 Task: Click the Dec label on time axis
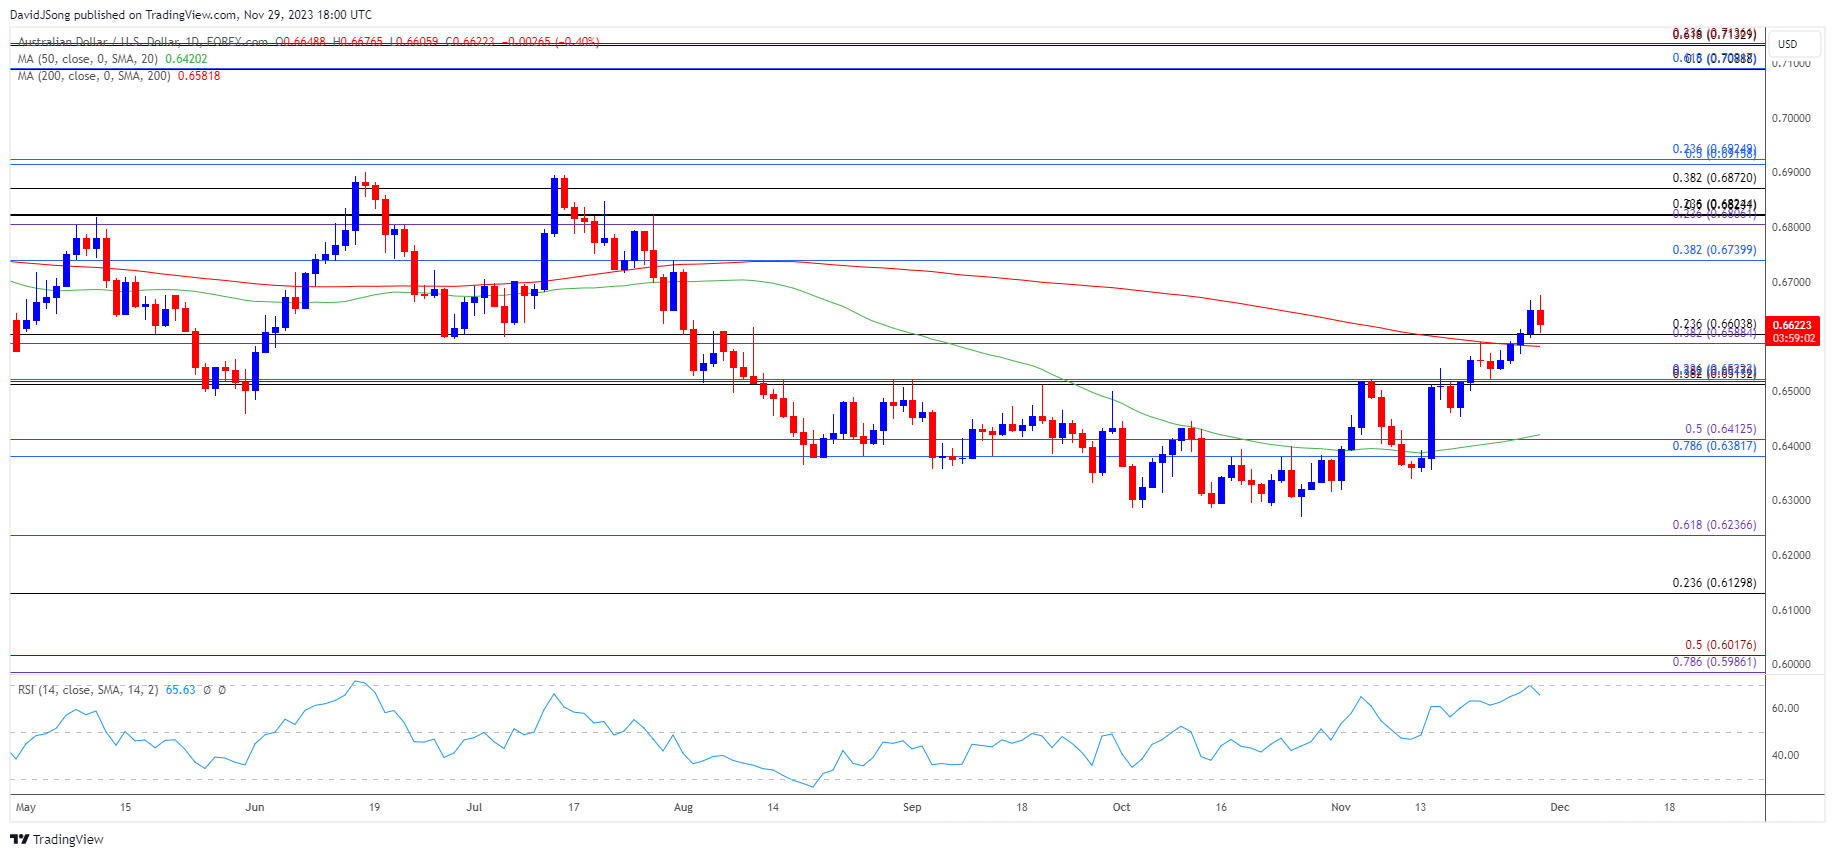(1560, 807)
